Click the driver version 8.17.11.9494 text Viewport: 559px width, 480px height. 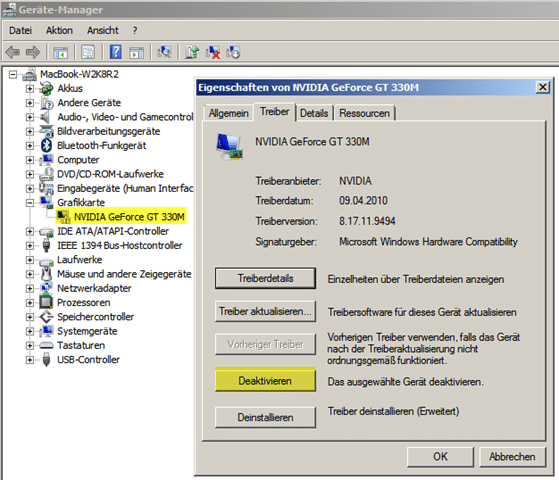coord(367,221)
